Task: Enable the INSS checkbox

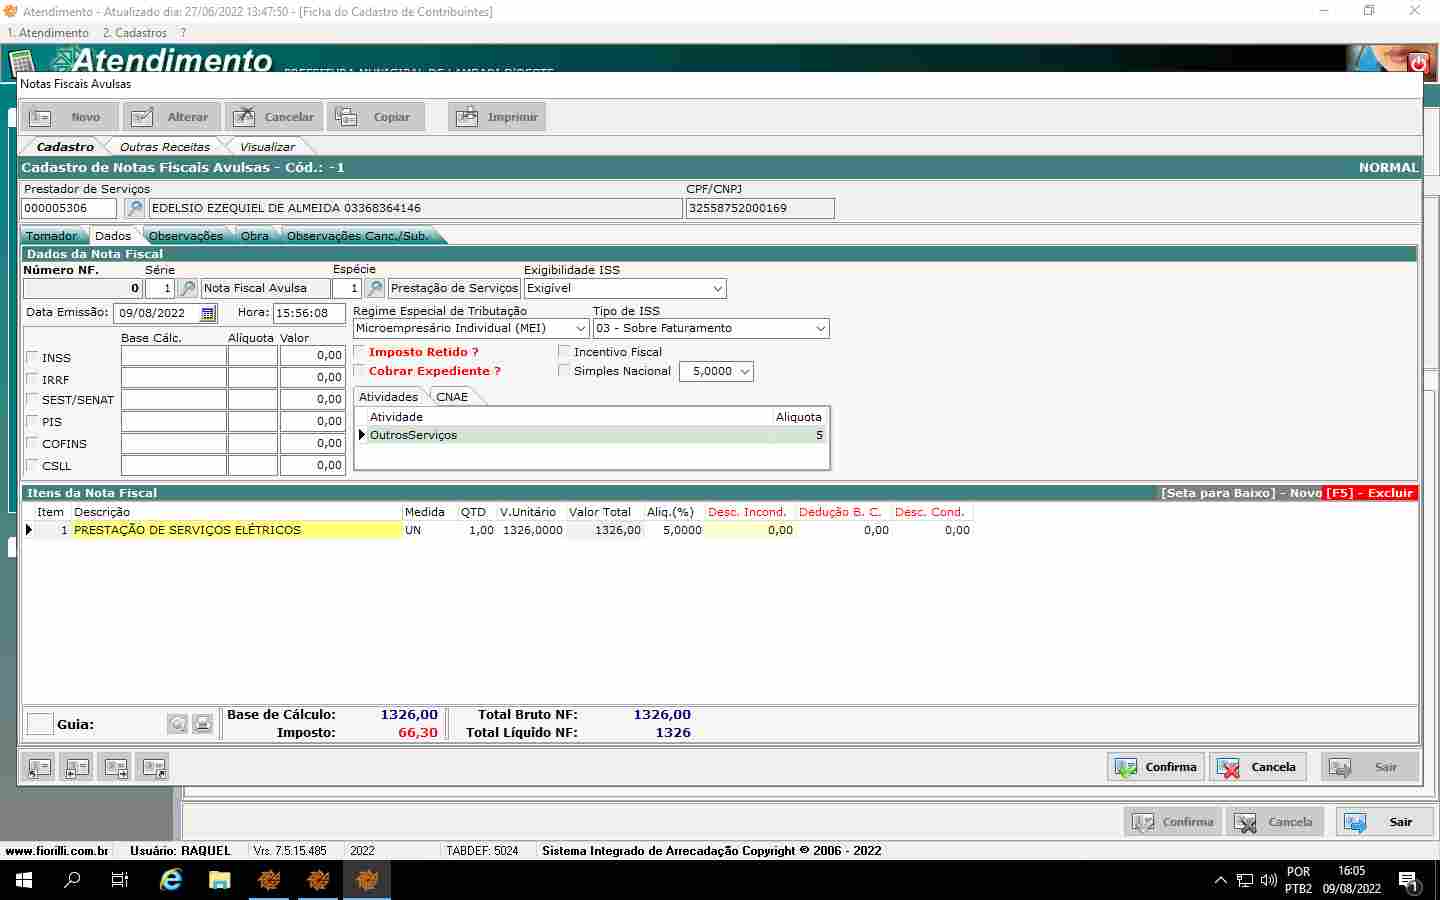Action: [x=32, y=357]
